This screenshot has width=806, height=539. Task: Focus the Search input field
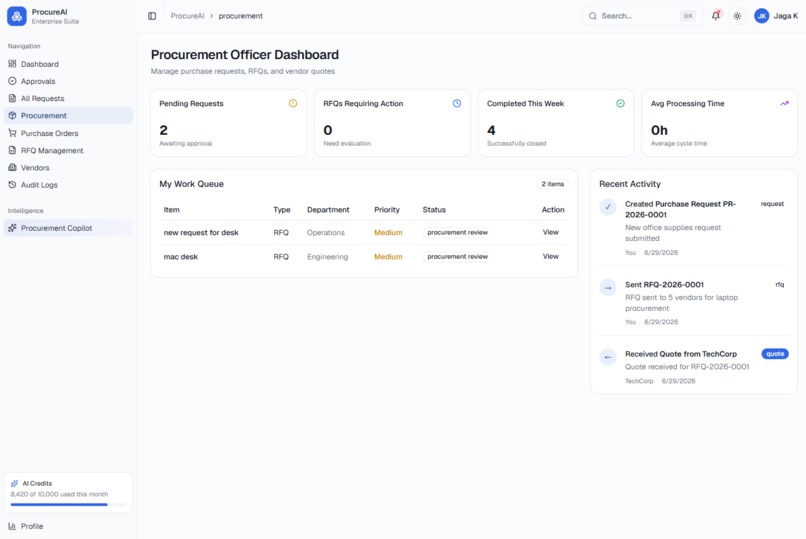coord(642,16)
